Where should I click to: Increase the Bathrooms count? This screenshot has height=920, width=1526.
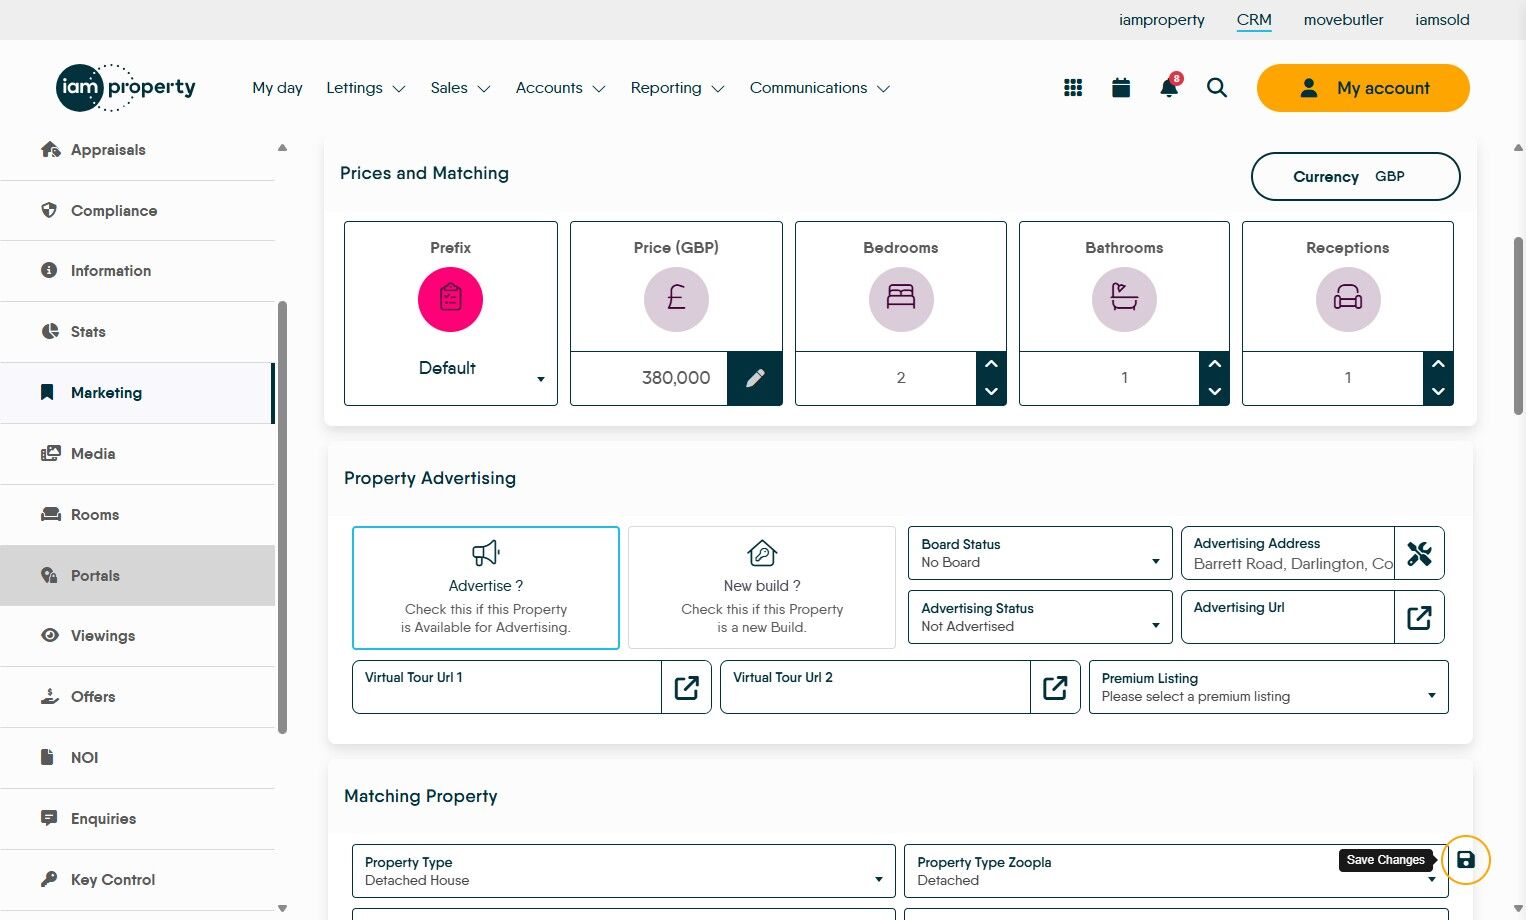pyautogui.click(x=1214, y=364)
